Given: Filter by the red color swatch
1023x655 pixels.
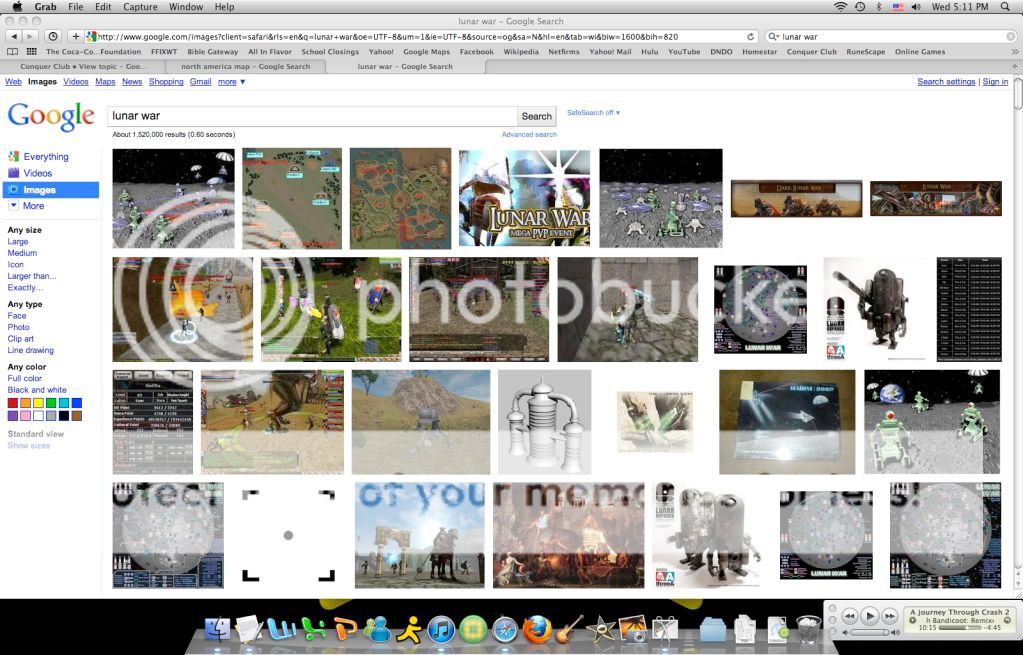Looking at the screenshot, I should tap(12, 403).
